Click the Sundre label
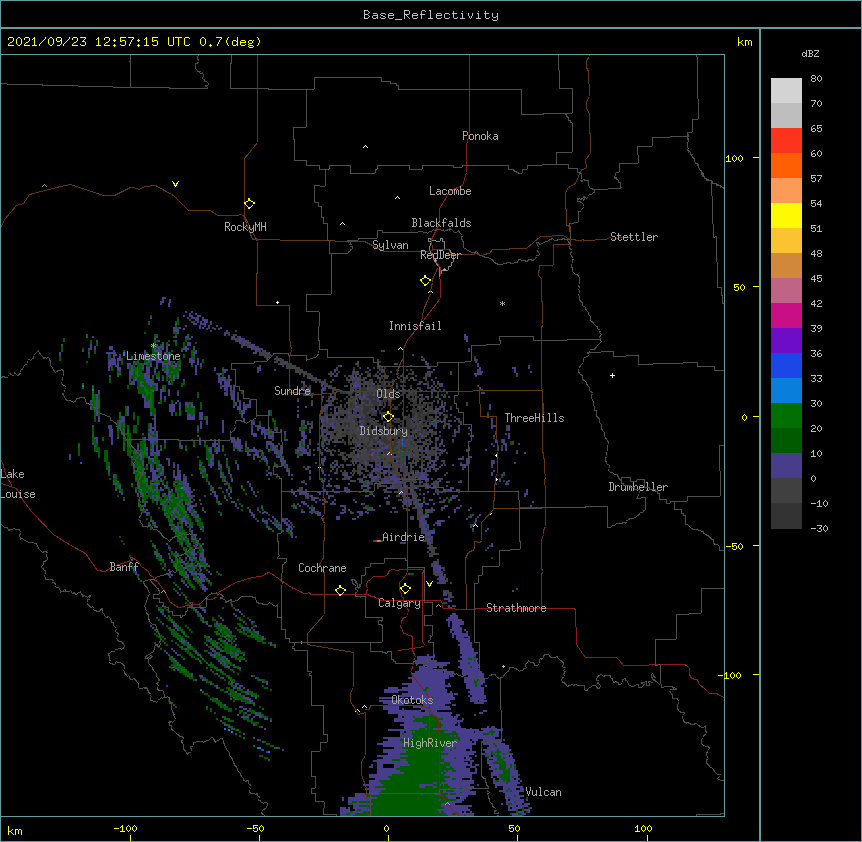The image size is (862, 842). (x=292, y=391)
